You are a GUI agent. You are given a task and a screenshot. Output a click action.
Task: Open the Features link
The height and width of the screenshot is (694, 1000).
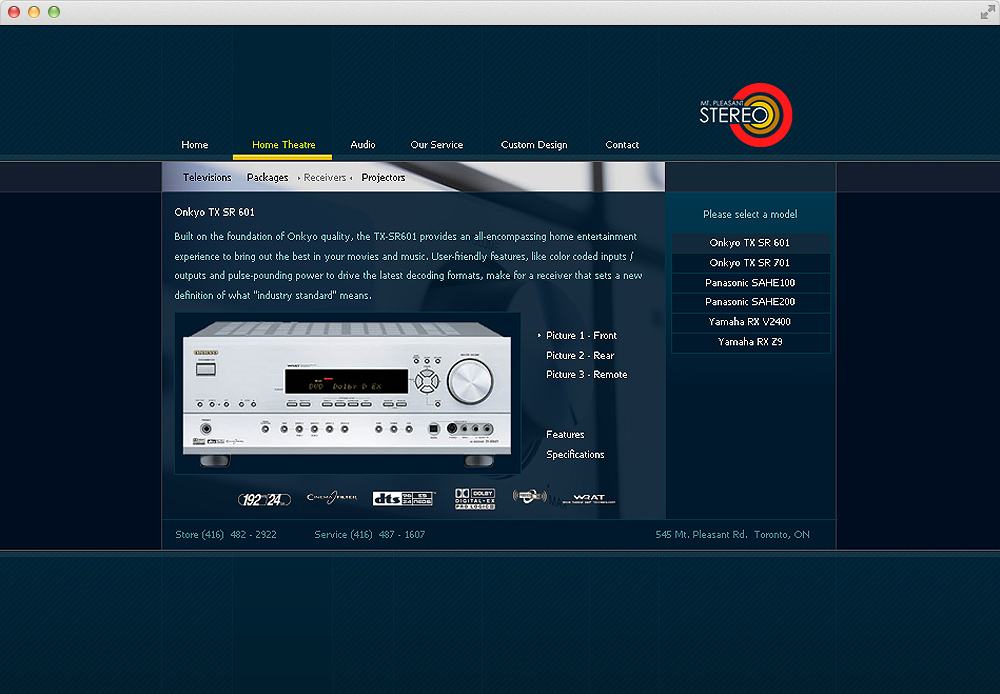565,434
